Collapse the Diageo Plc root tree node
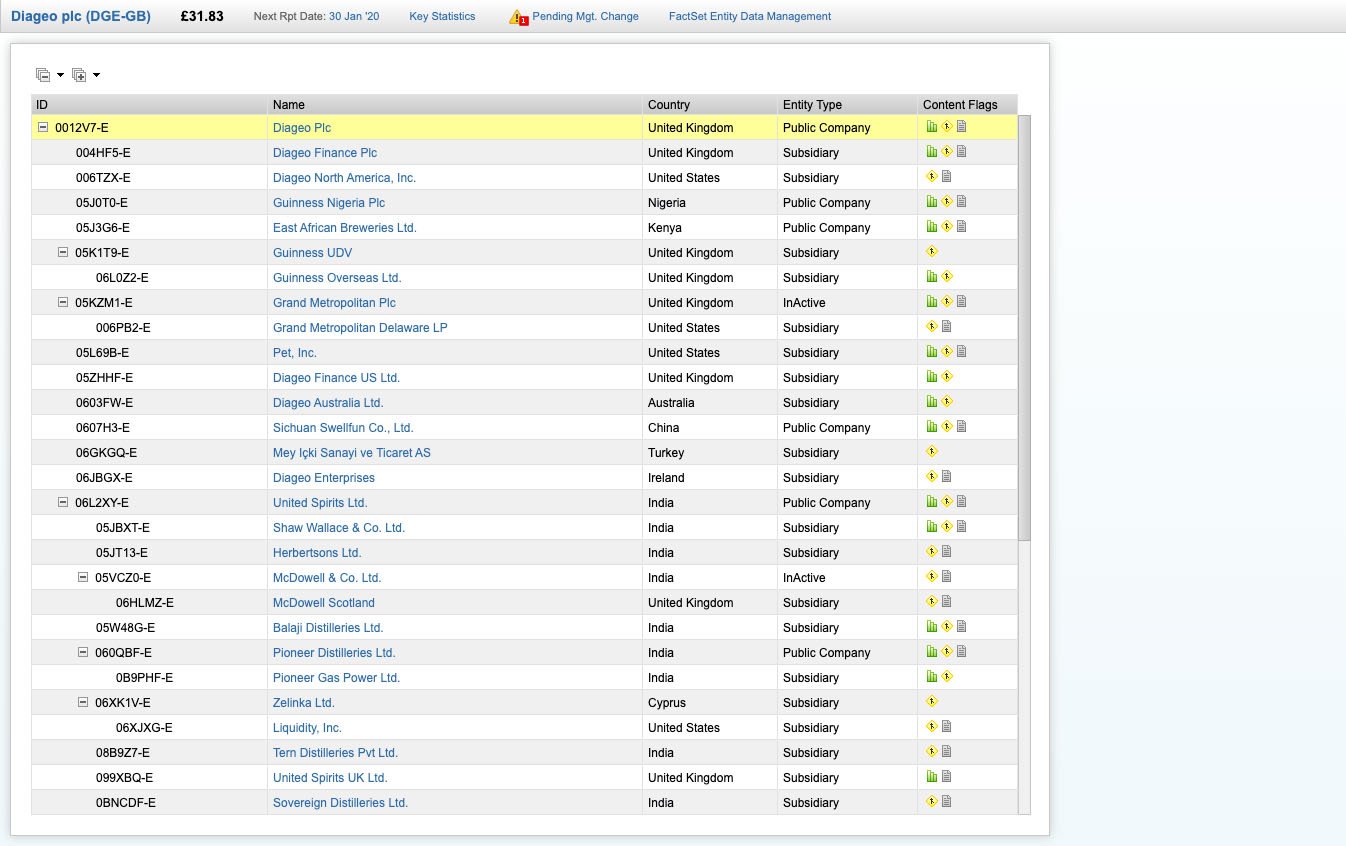The height and width of the screenshot is (846, 1346). [43, 128]
